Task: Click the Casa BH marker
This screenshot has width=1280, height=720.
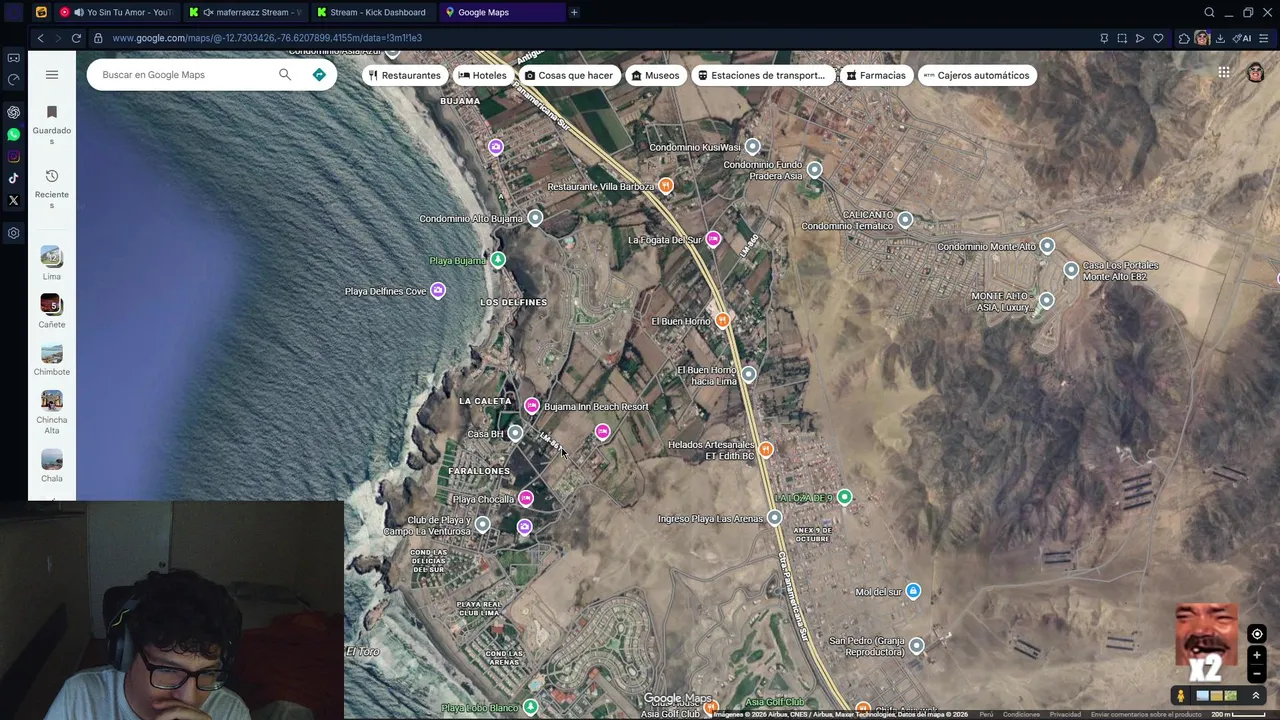Action: coord(515,433)
